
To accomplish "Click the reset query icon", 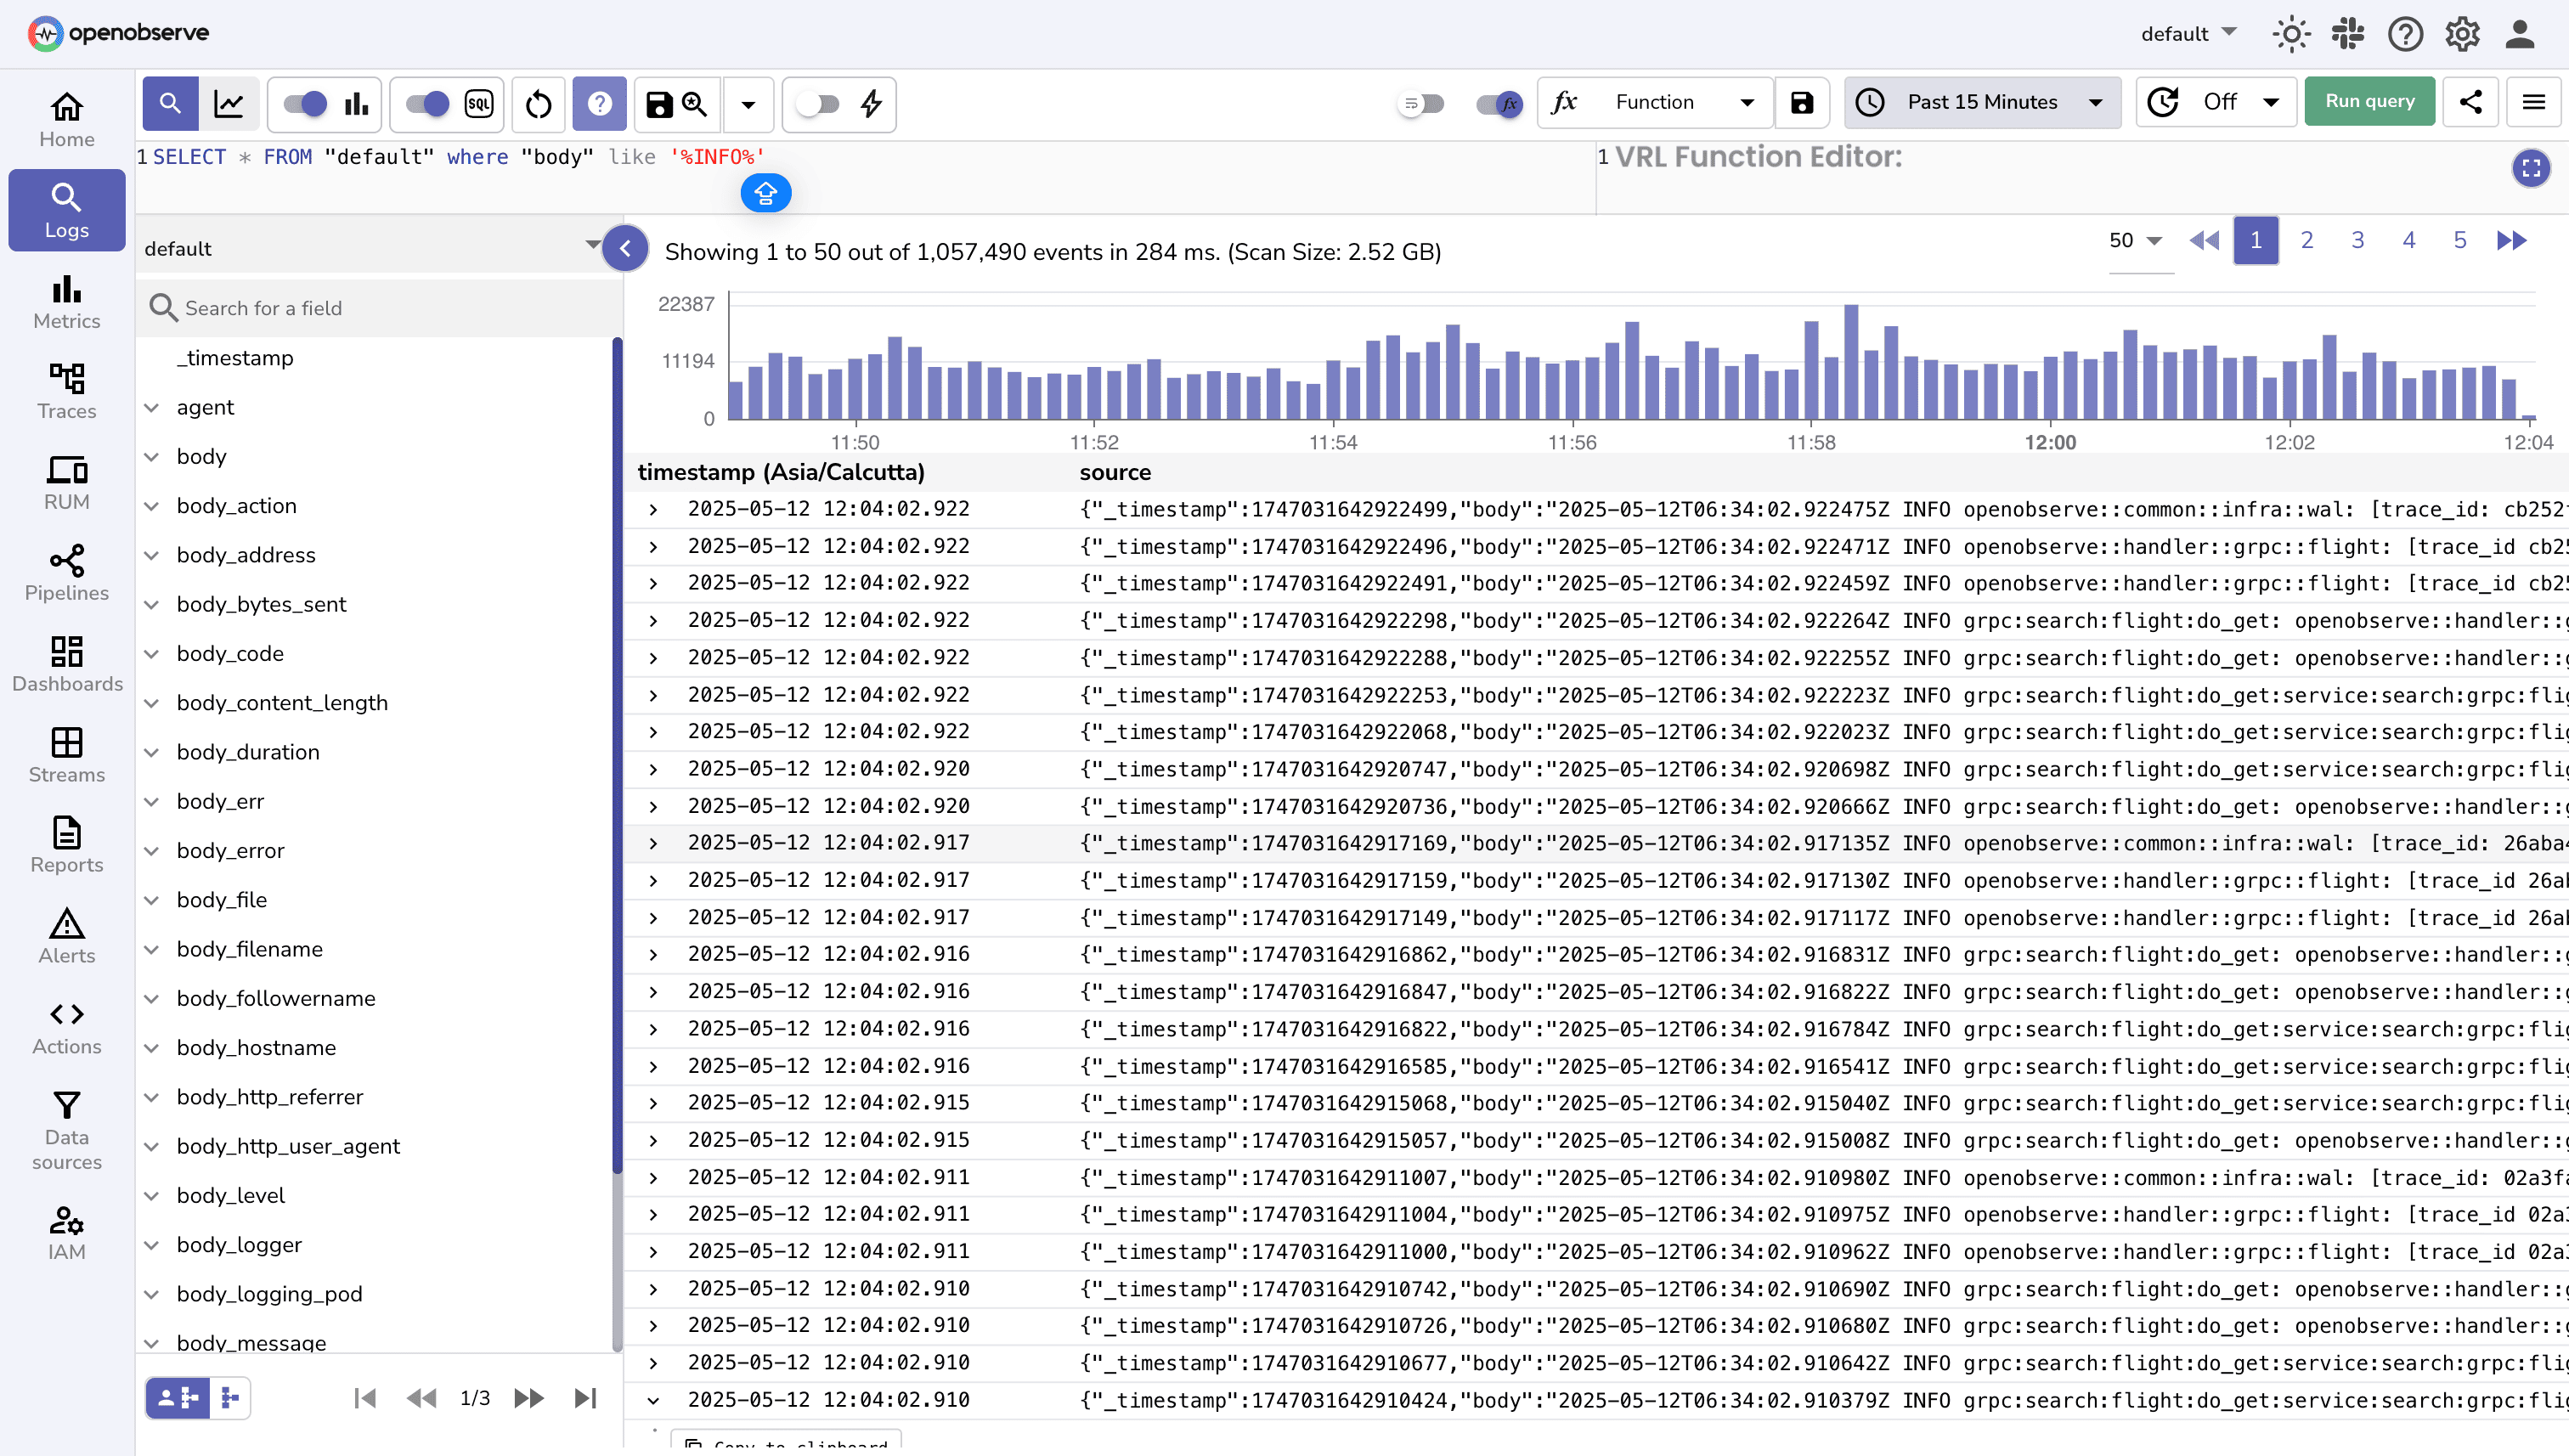I will (538, 103).
